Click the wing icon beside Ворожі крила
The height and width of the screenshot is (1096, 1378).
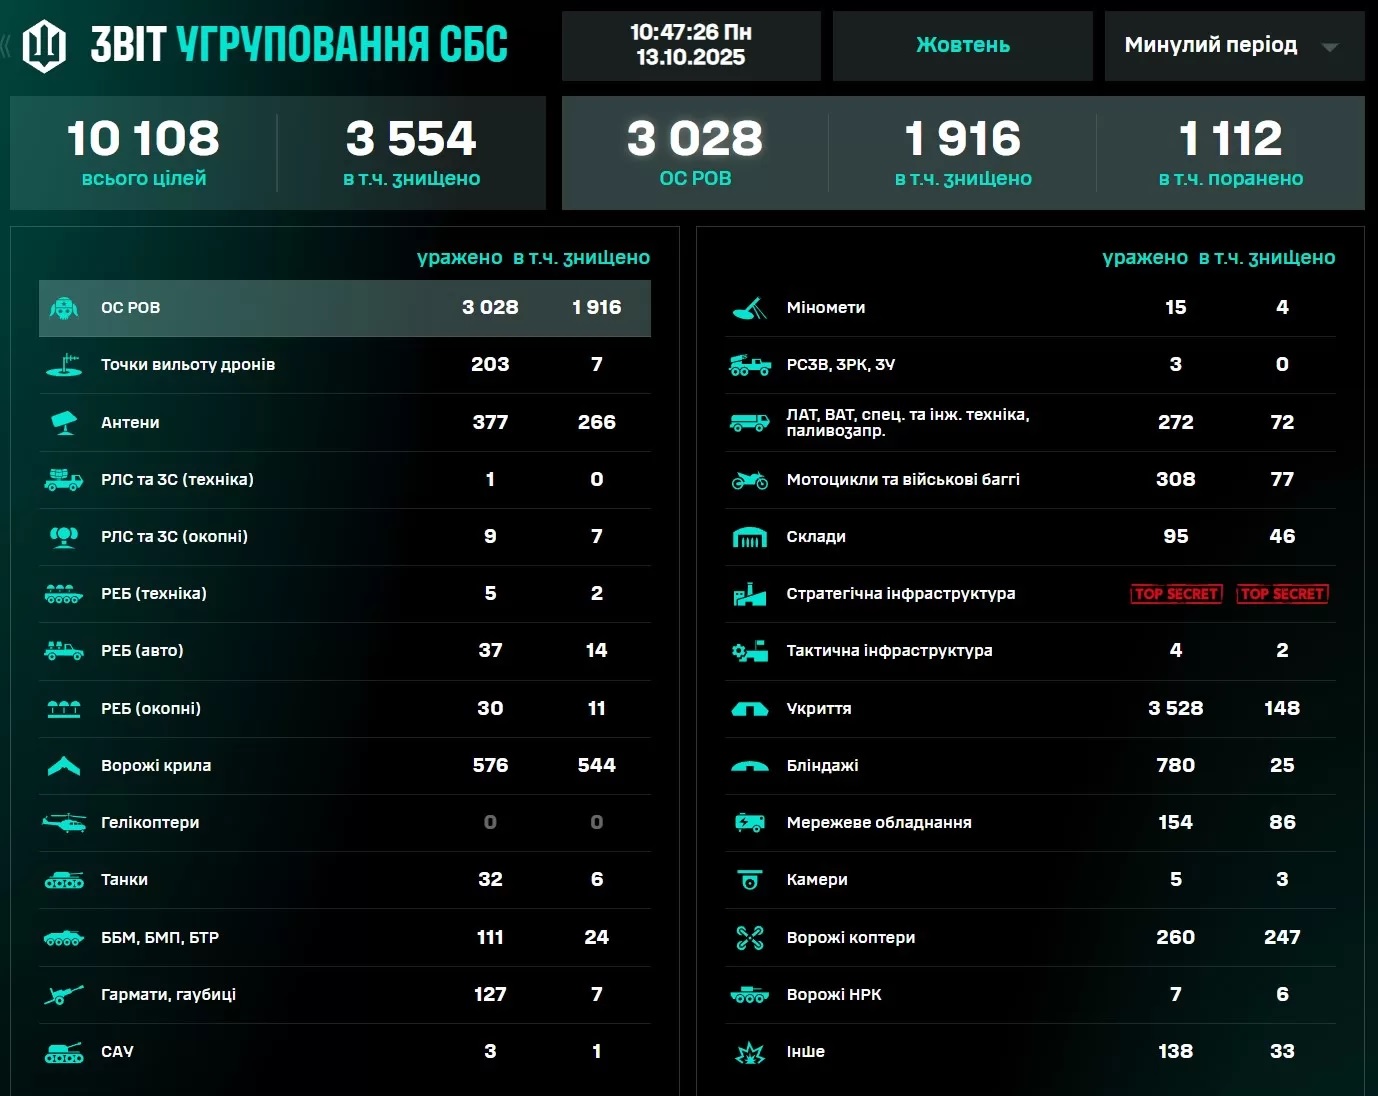(x=64, y=766)
